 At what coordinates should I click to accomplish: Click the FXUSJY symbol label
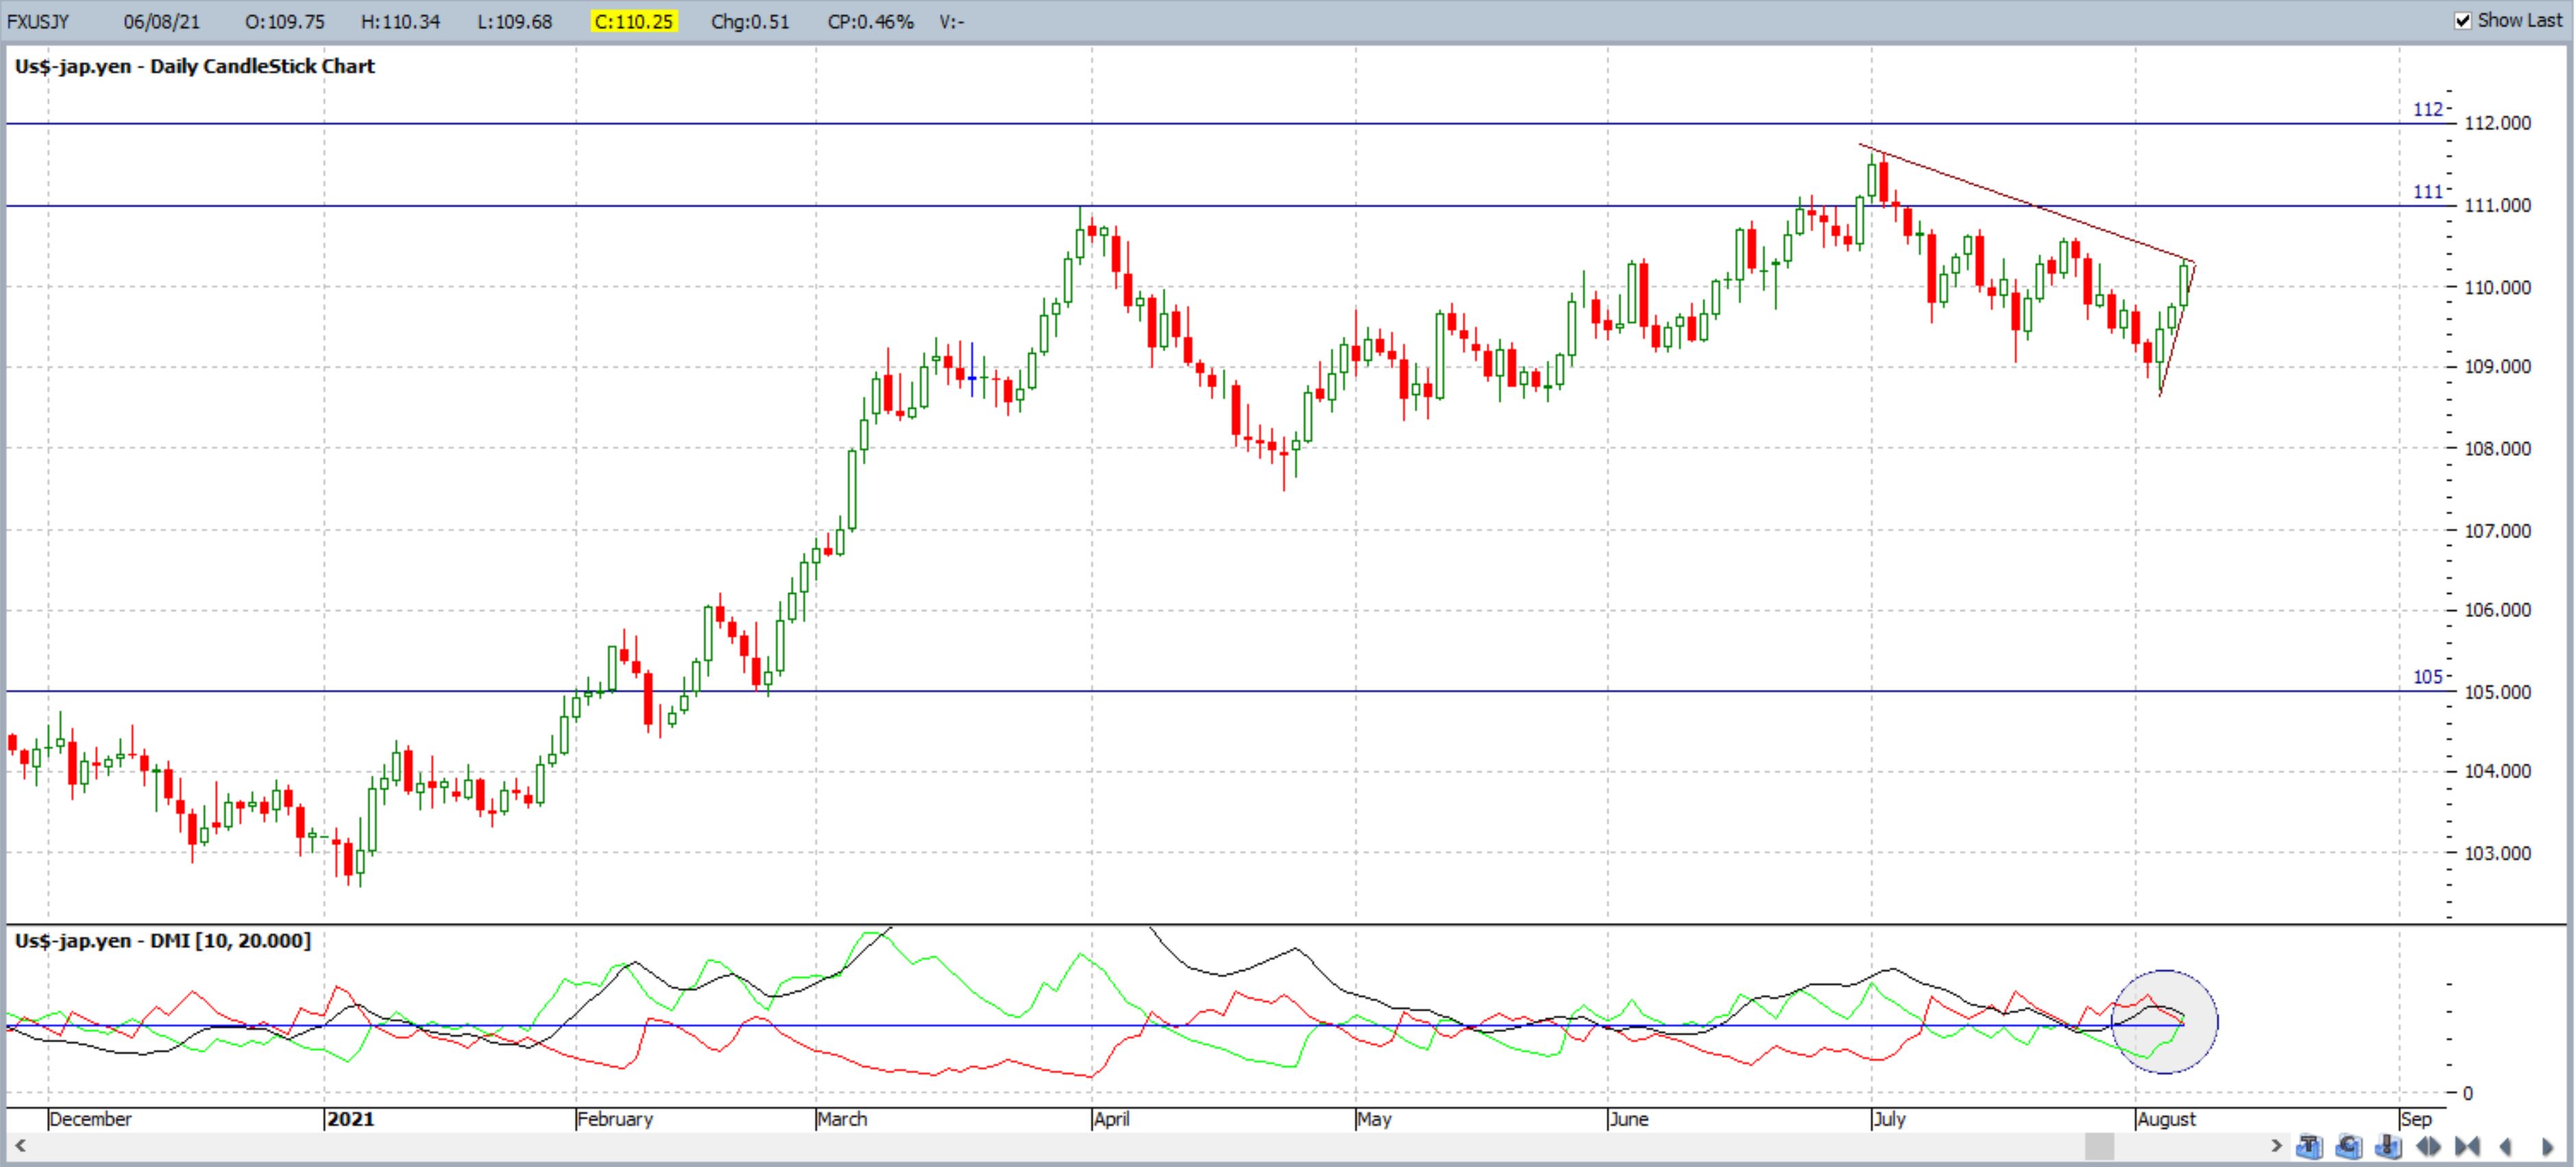tap(38, 21)
